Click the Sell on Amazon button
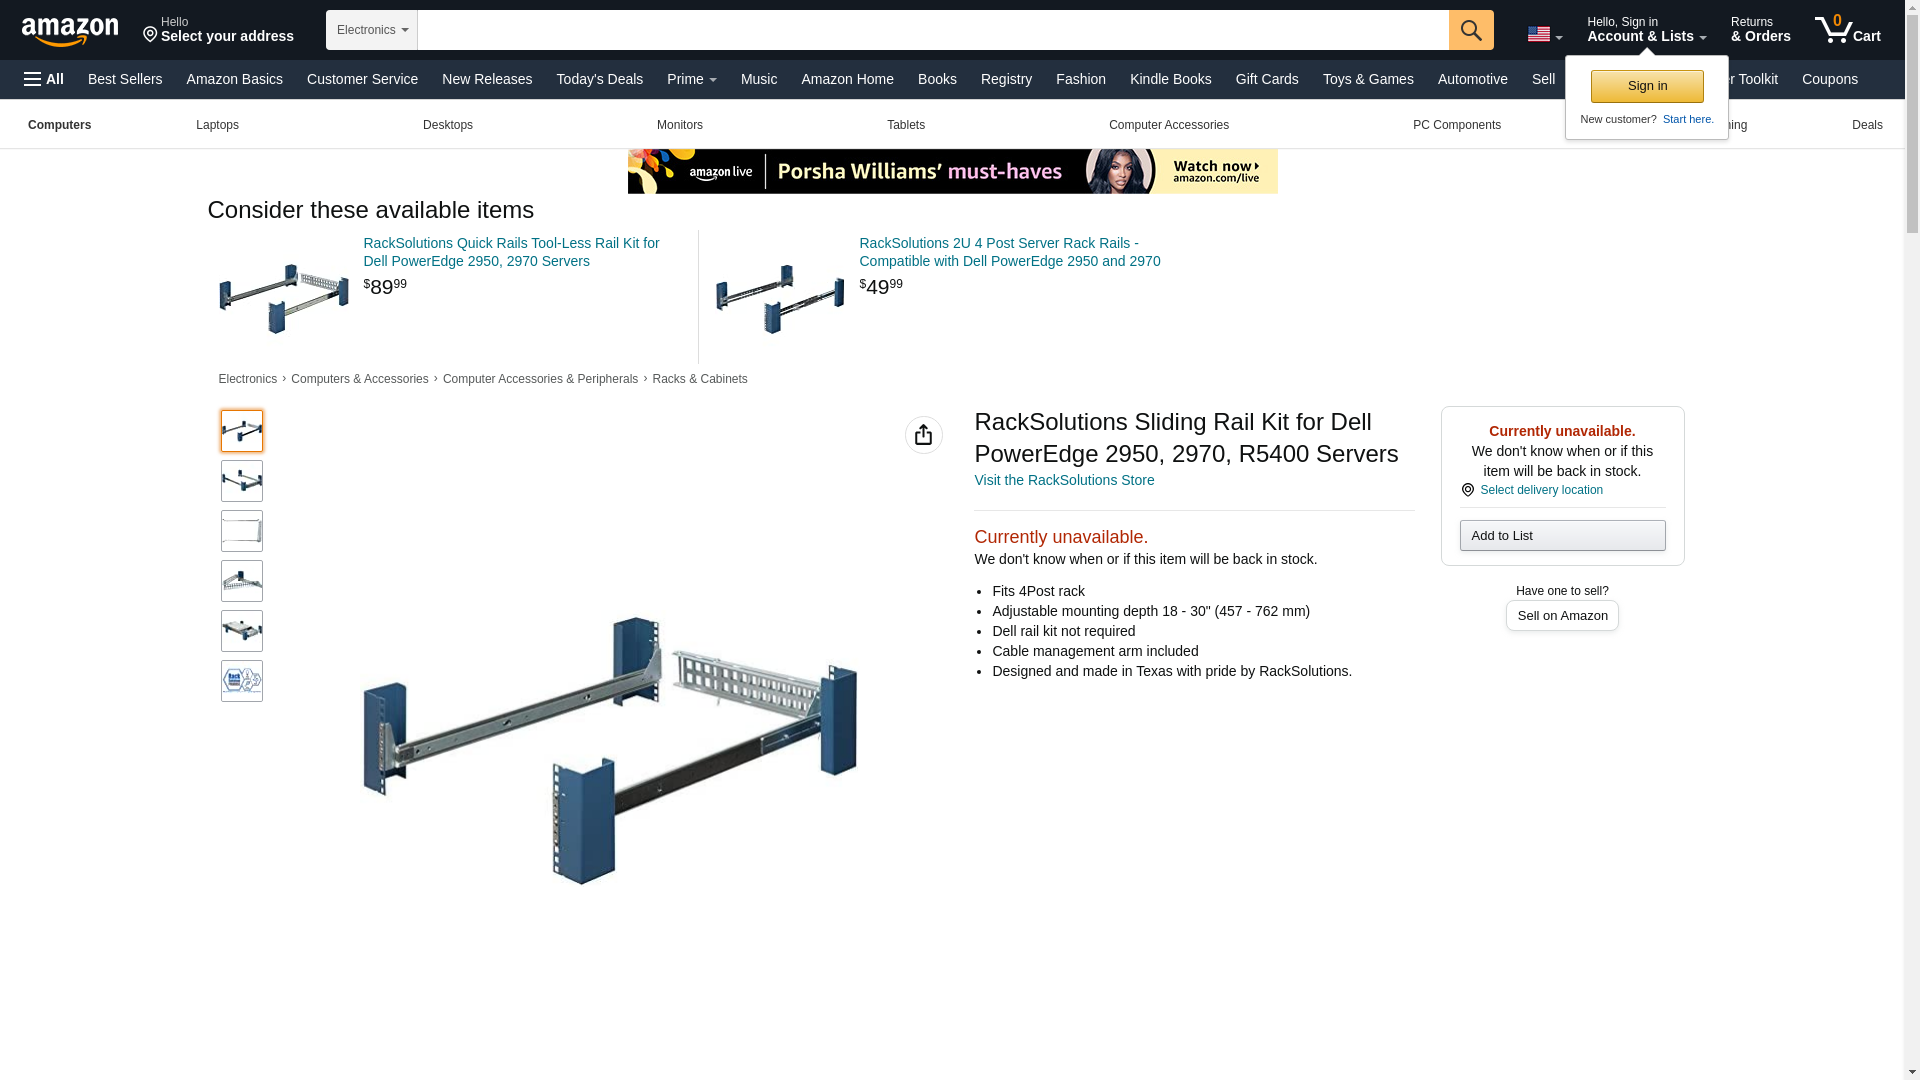The width and height of the screenshot is (1920, 1080). [x=1562, y=615]
